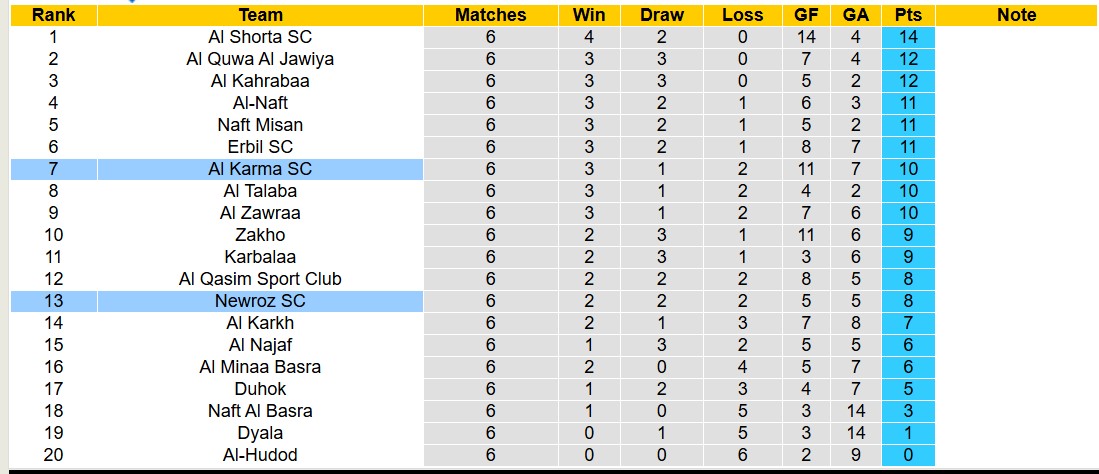Click the Team column header
The height and width of the screenshot is (474, 1099).
[260, 15]
